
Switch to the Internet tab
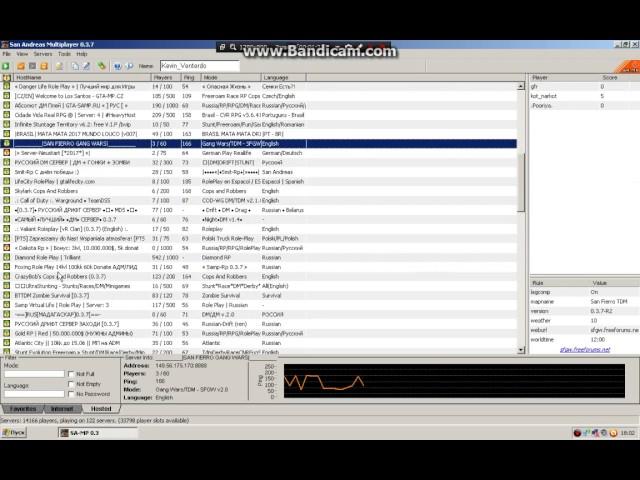coord(62,409)
